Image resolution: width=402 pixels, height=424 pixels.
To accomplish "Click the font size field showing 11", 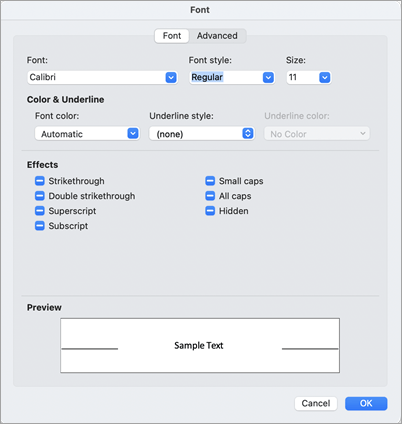I will click(x=302, y=77).
